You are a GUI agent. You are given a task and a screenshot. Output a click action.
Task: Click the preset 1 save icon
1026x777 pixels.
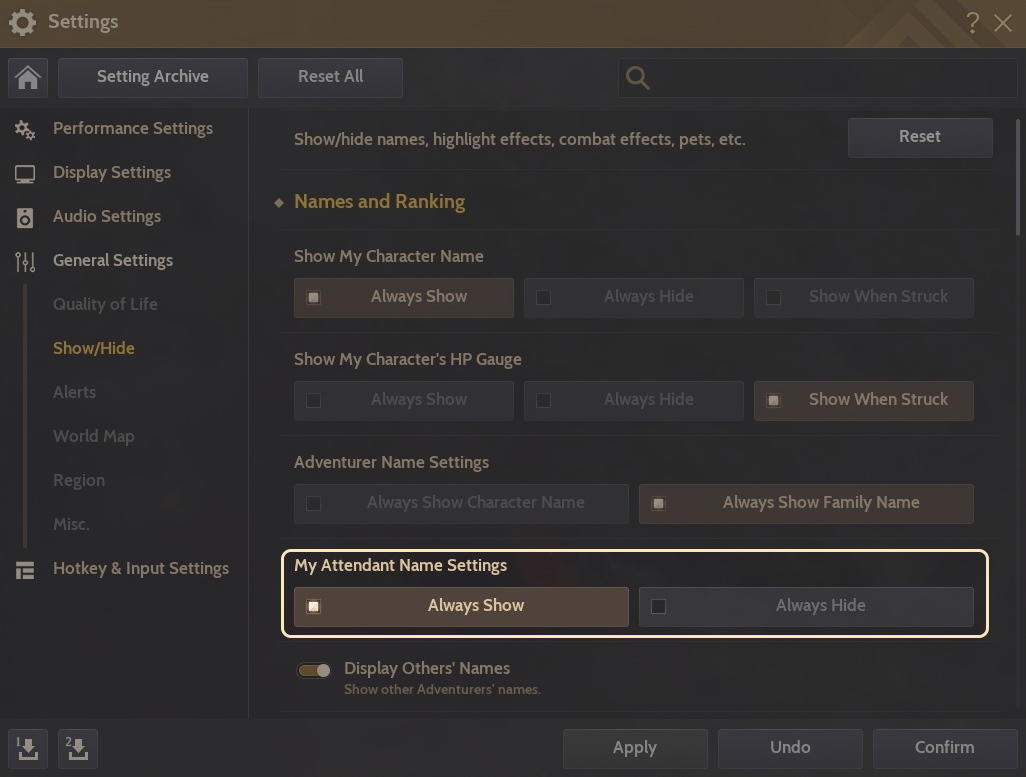(x=28, y=748)
